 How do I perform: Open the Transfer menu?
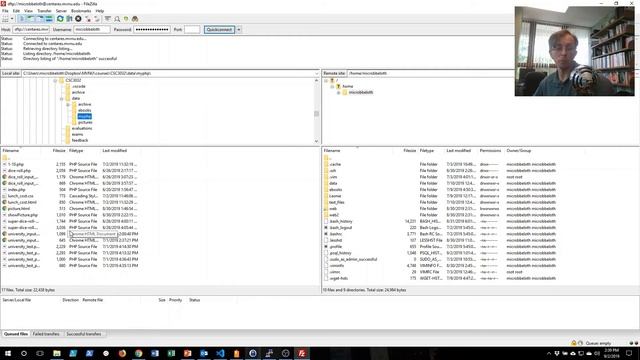44,11
